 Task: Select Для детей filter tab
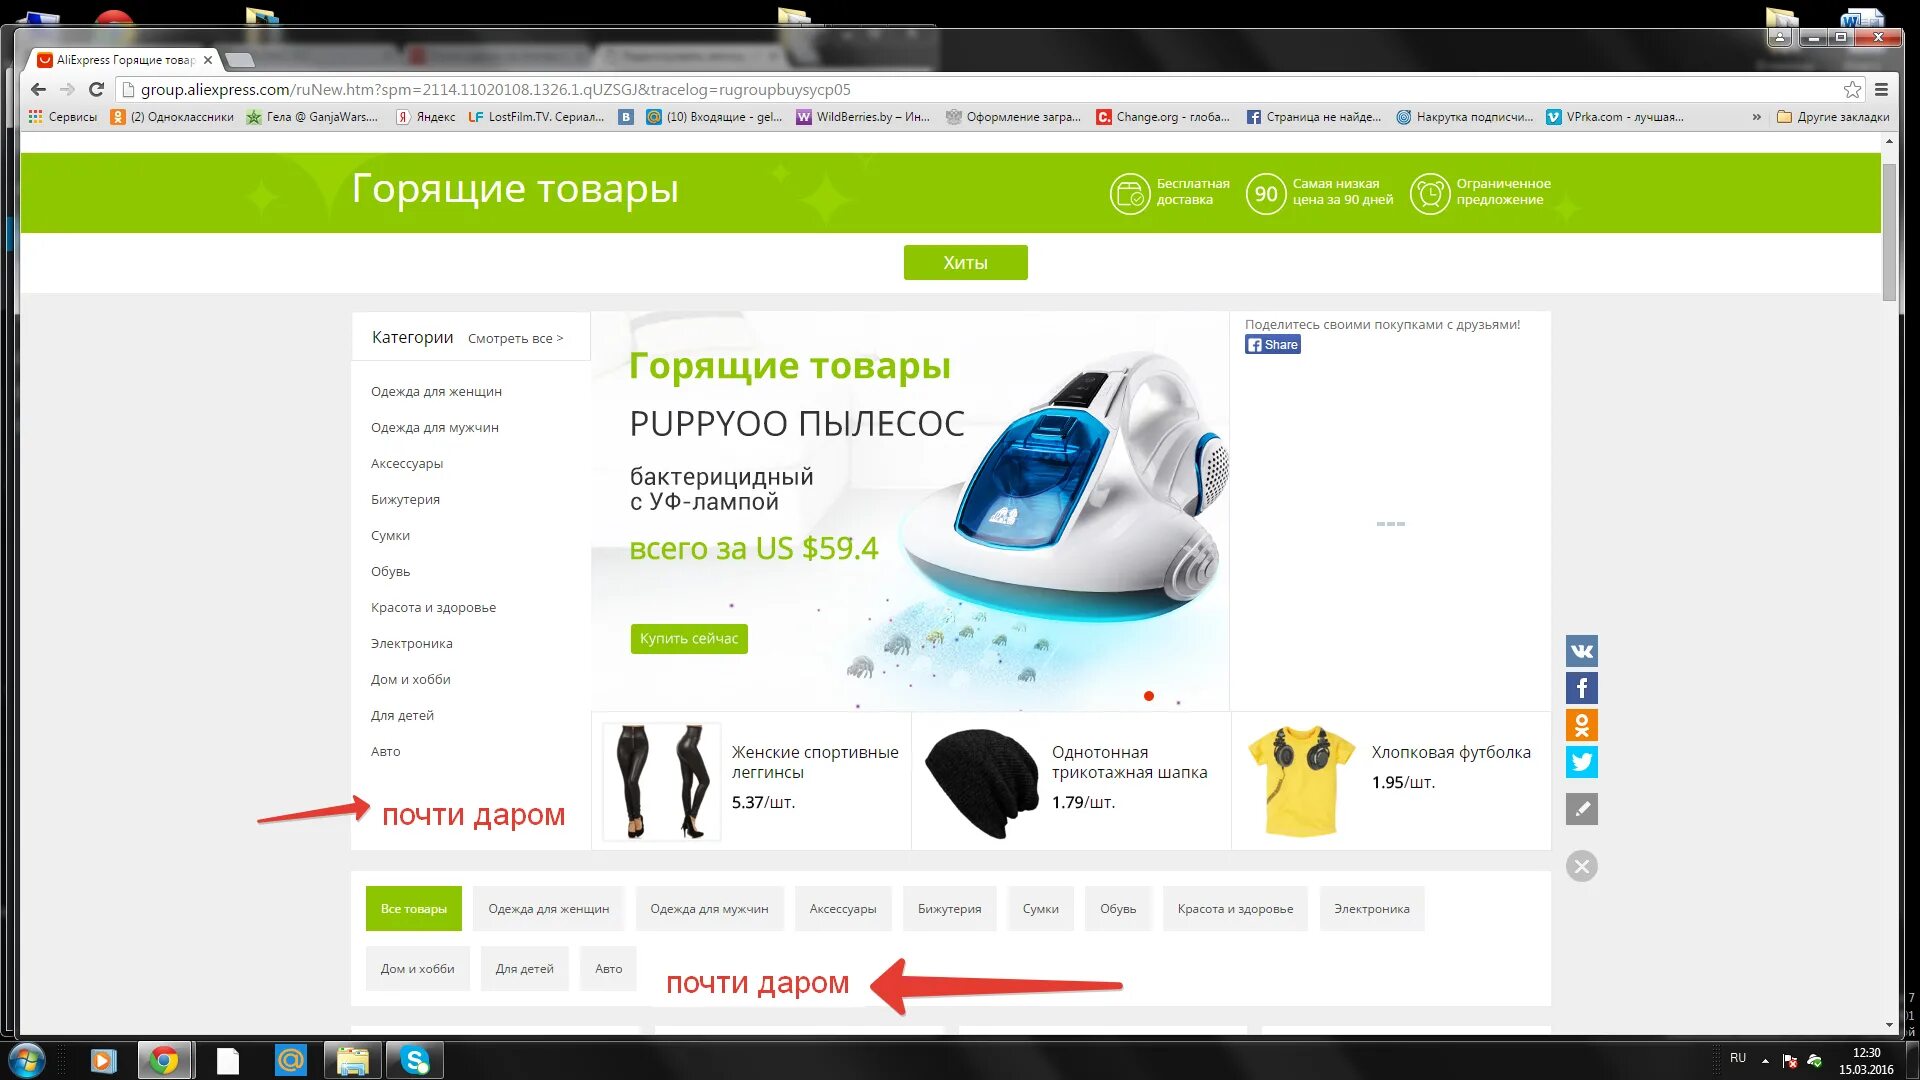coord(524,968)
